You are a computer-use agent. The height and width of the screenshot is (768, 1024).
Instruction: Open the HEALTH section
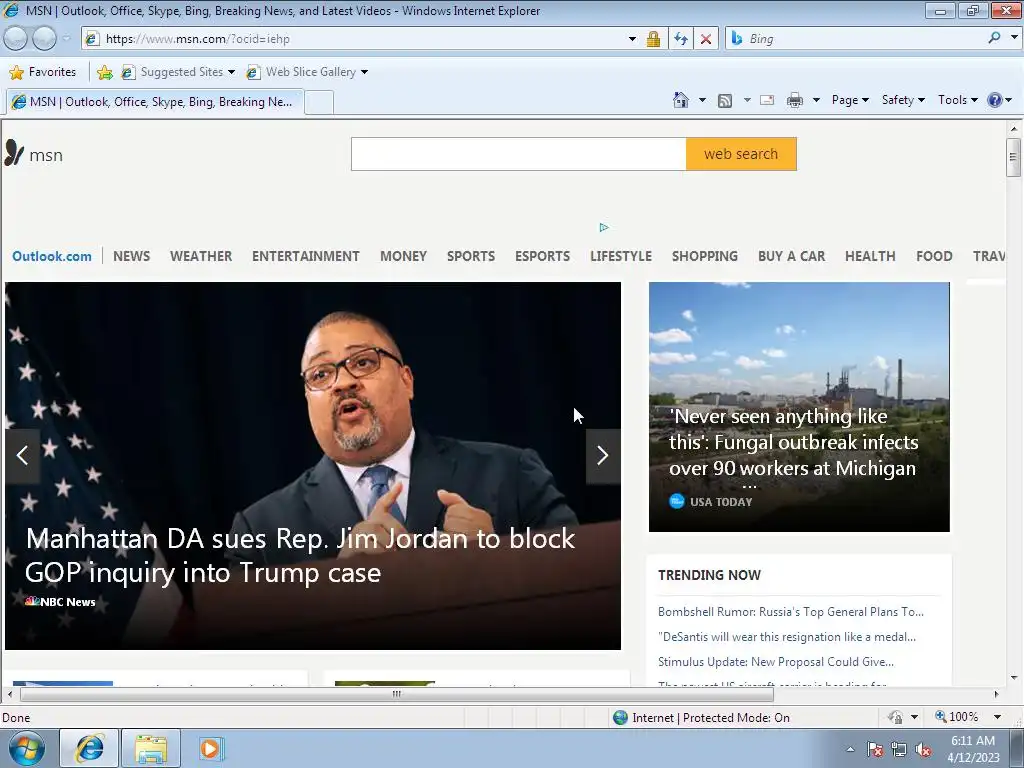(x=870, y=256)
